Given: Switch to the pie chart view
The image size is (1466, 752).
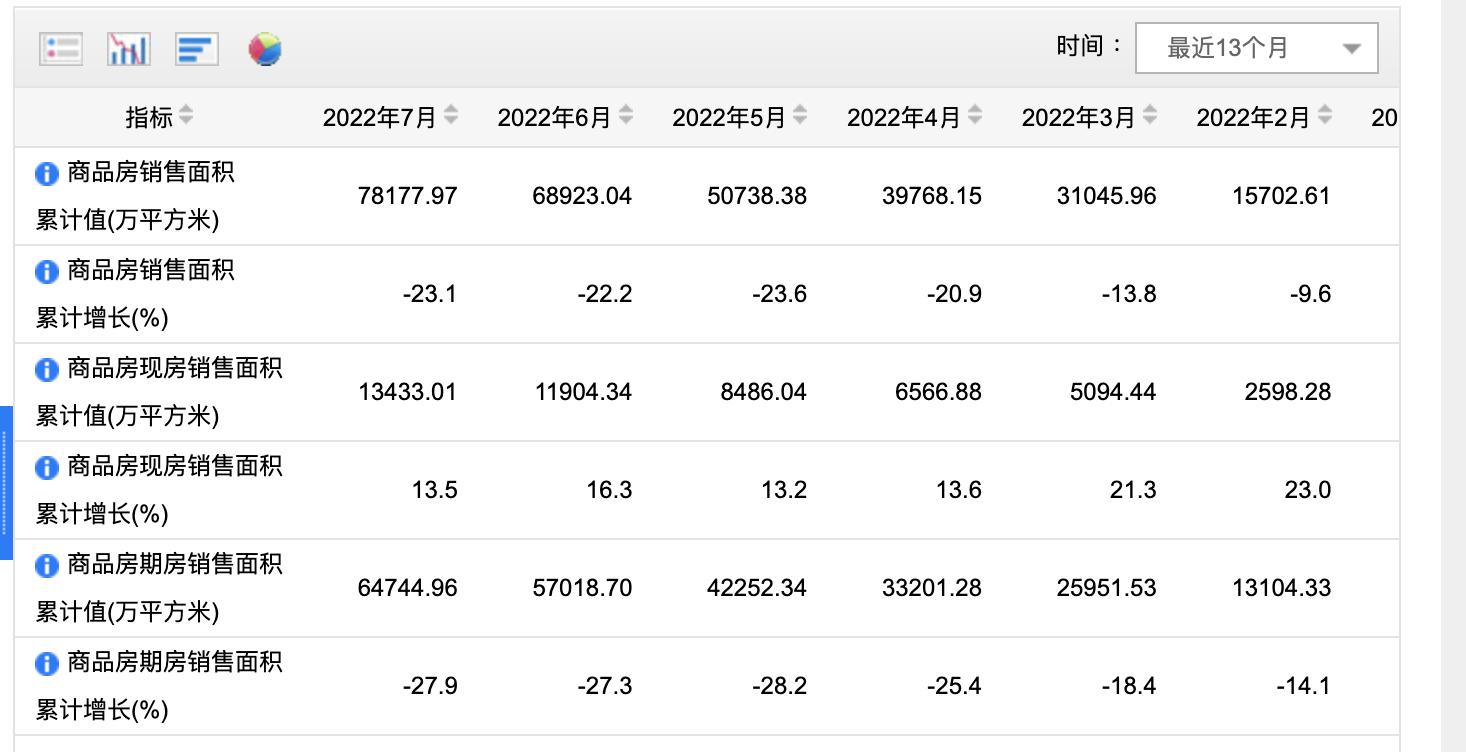Looking at the screenshot, I should [265, 47].
